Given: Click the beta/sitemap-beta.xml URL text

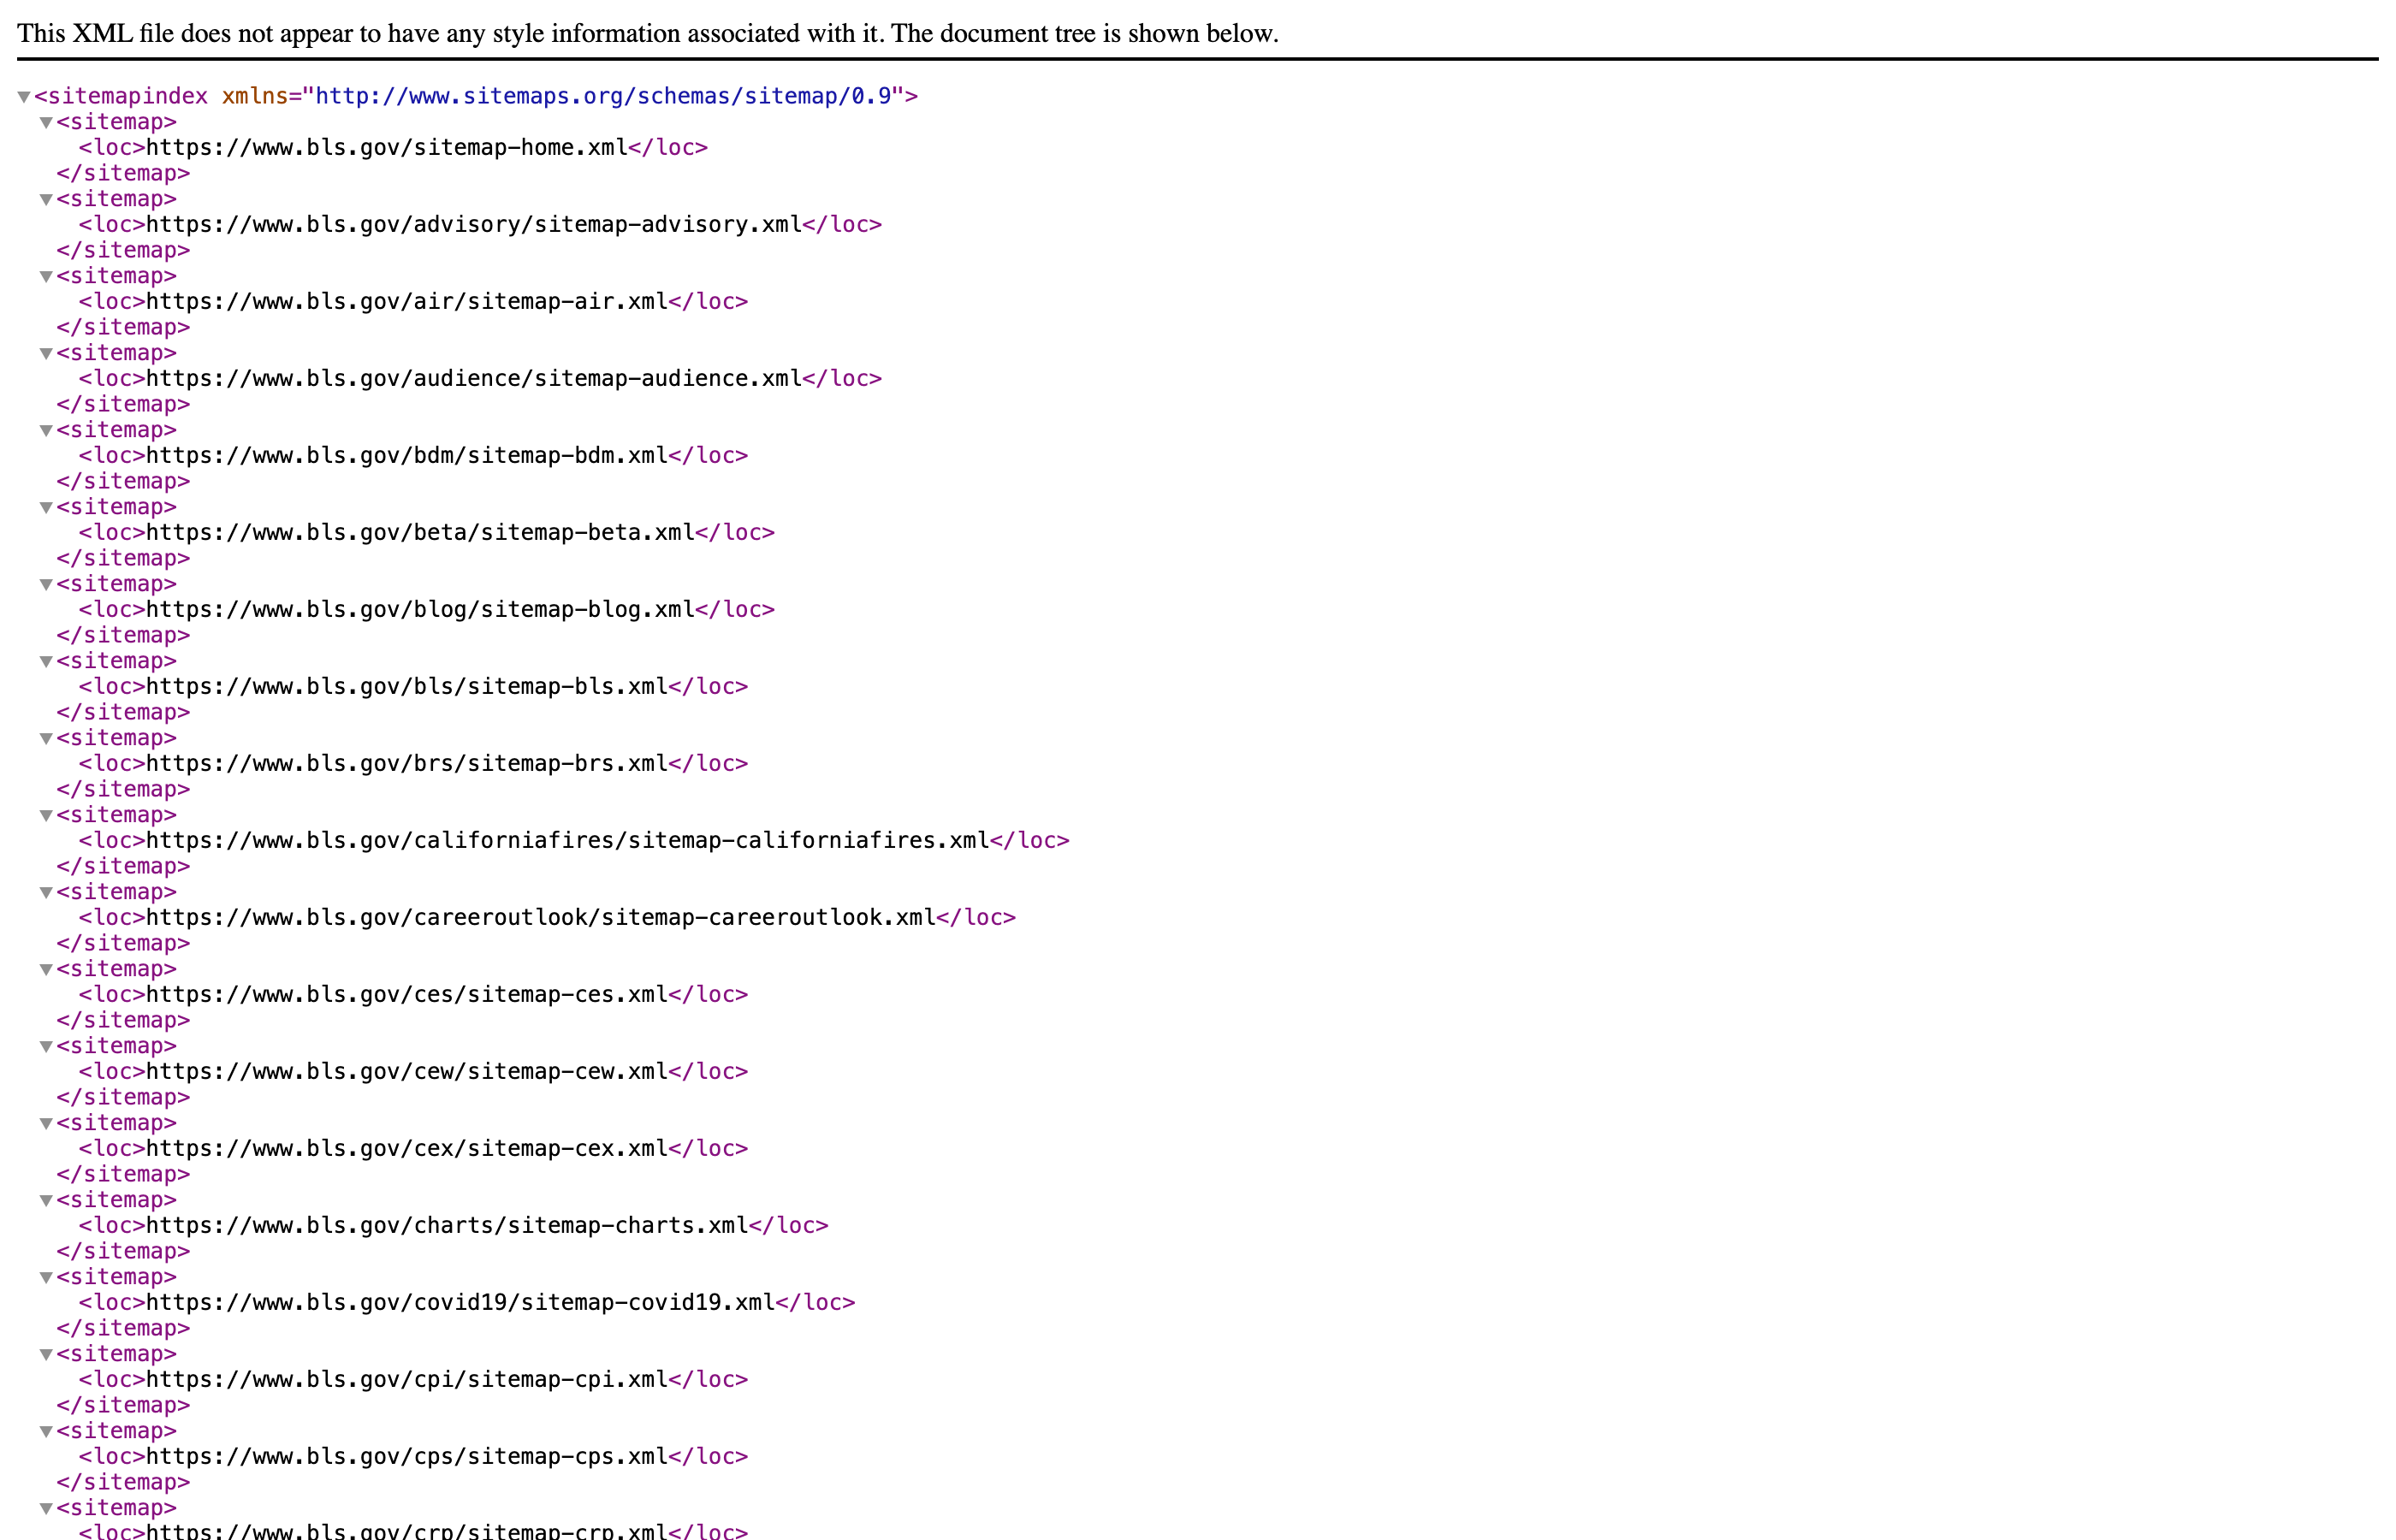Looking at the screenshot, I should pyautogui.click(x=421, y=533).
